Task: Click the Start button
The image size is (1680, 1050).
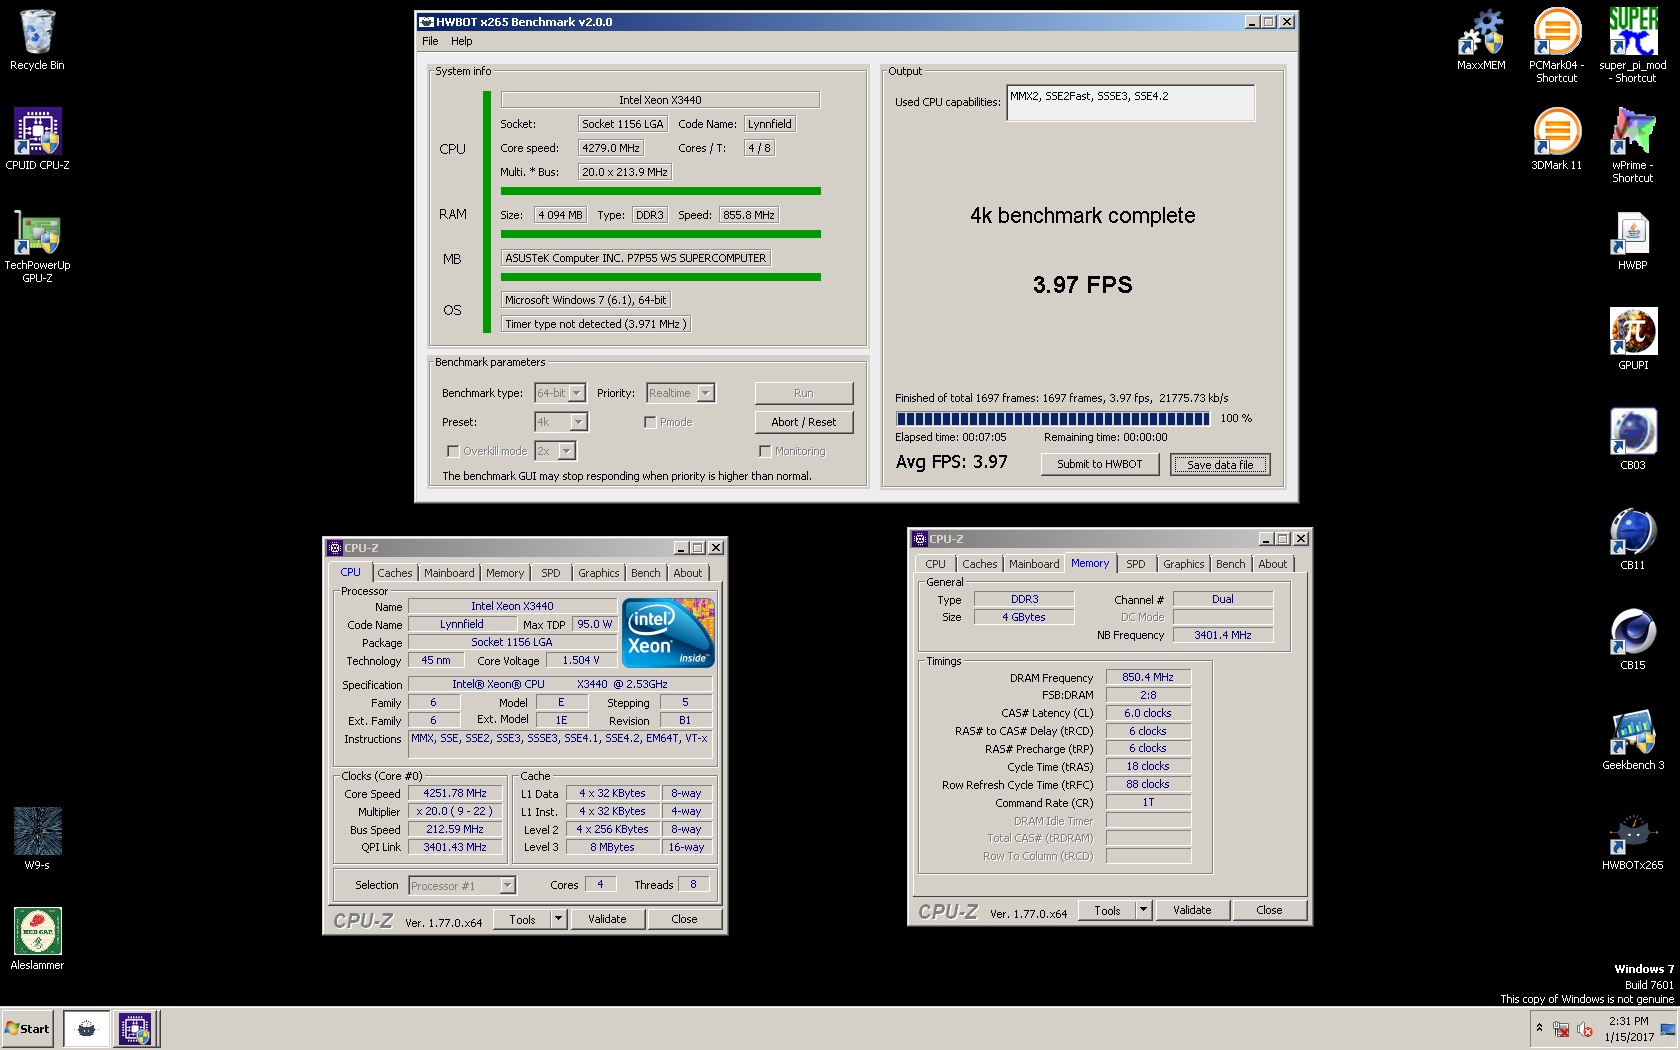Action: 28,1028
